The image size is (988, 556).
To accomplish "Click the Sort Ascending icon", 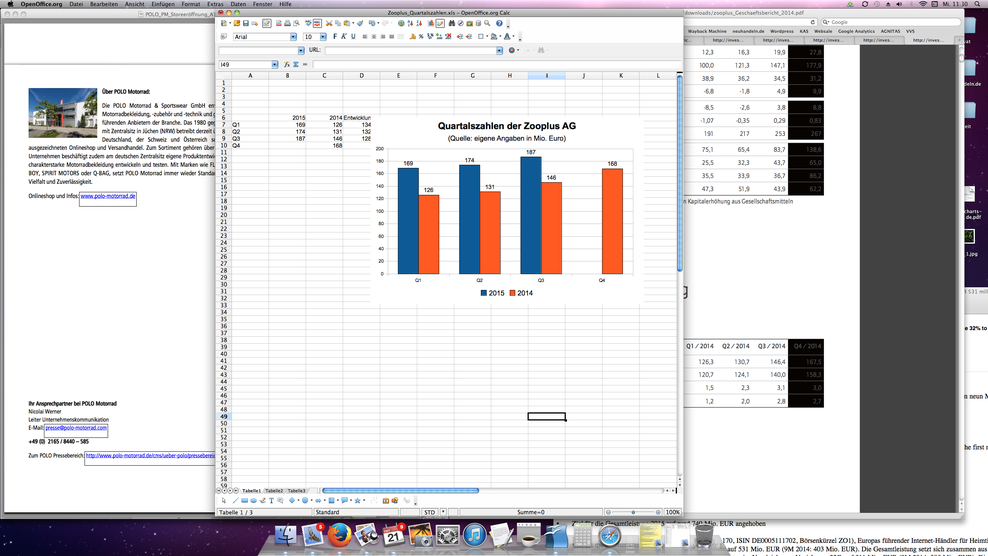I will 410,23.
